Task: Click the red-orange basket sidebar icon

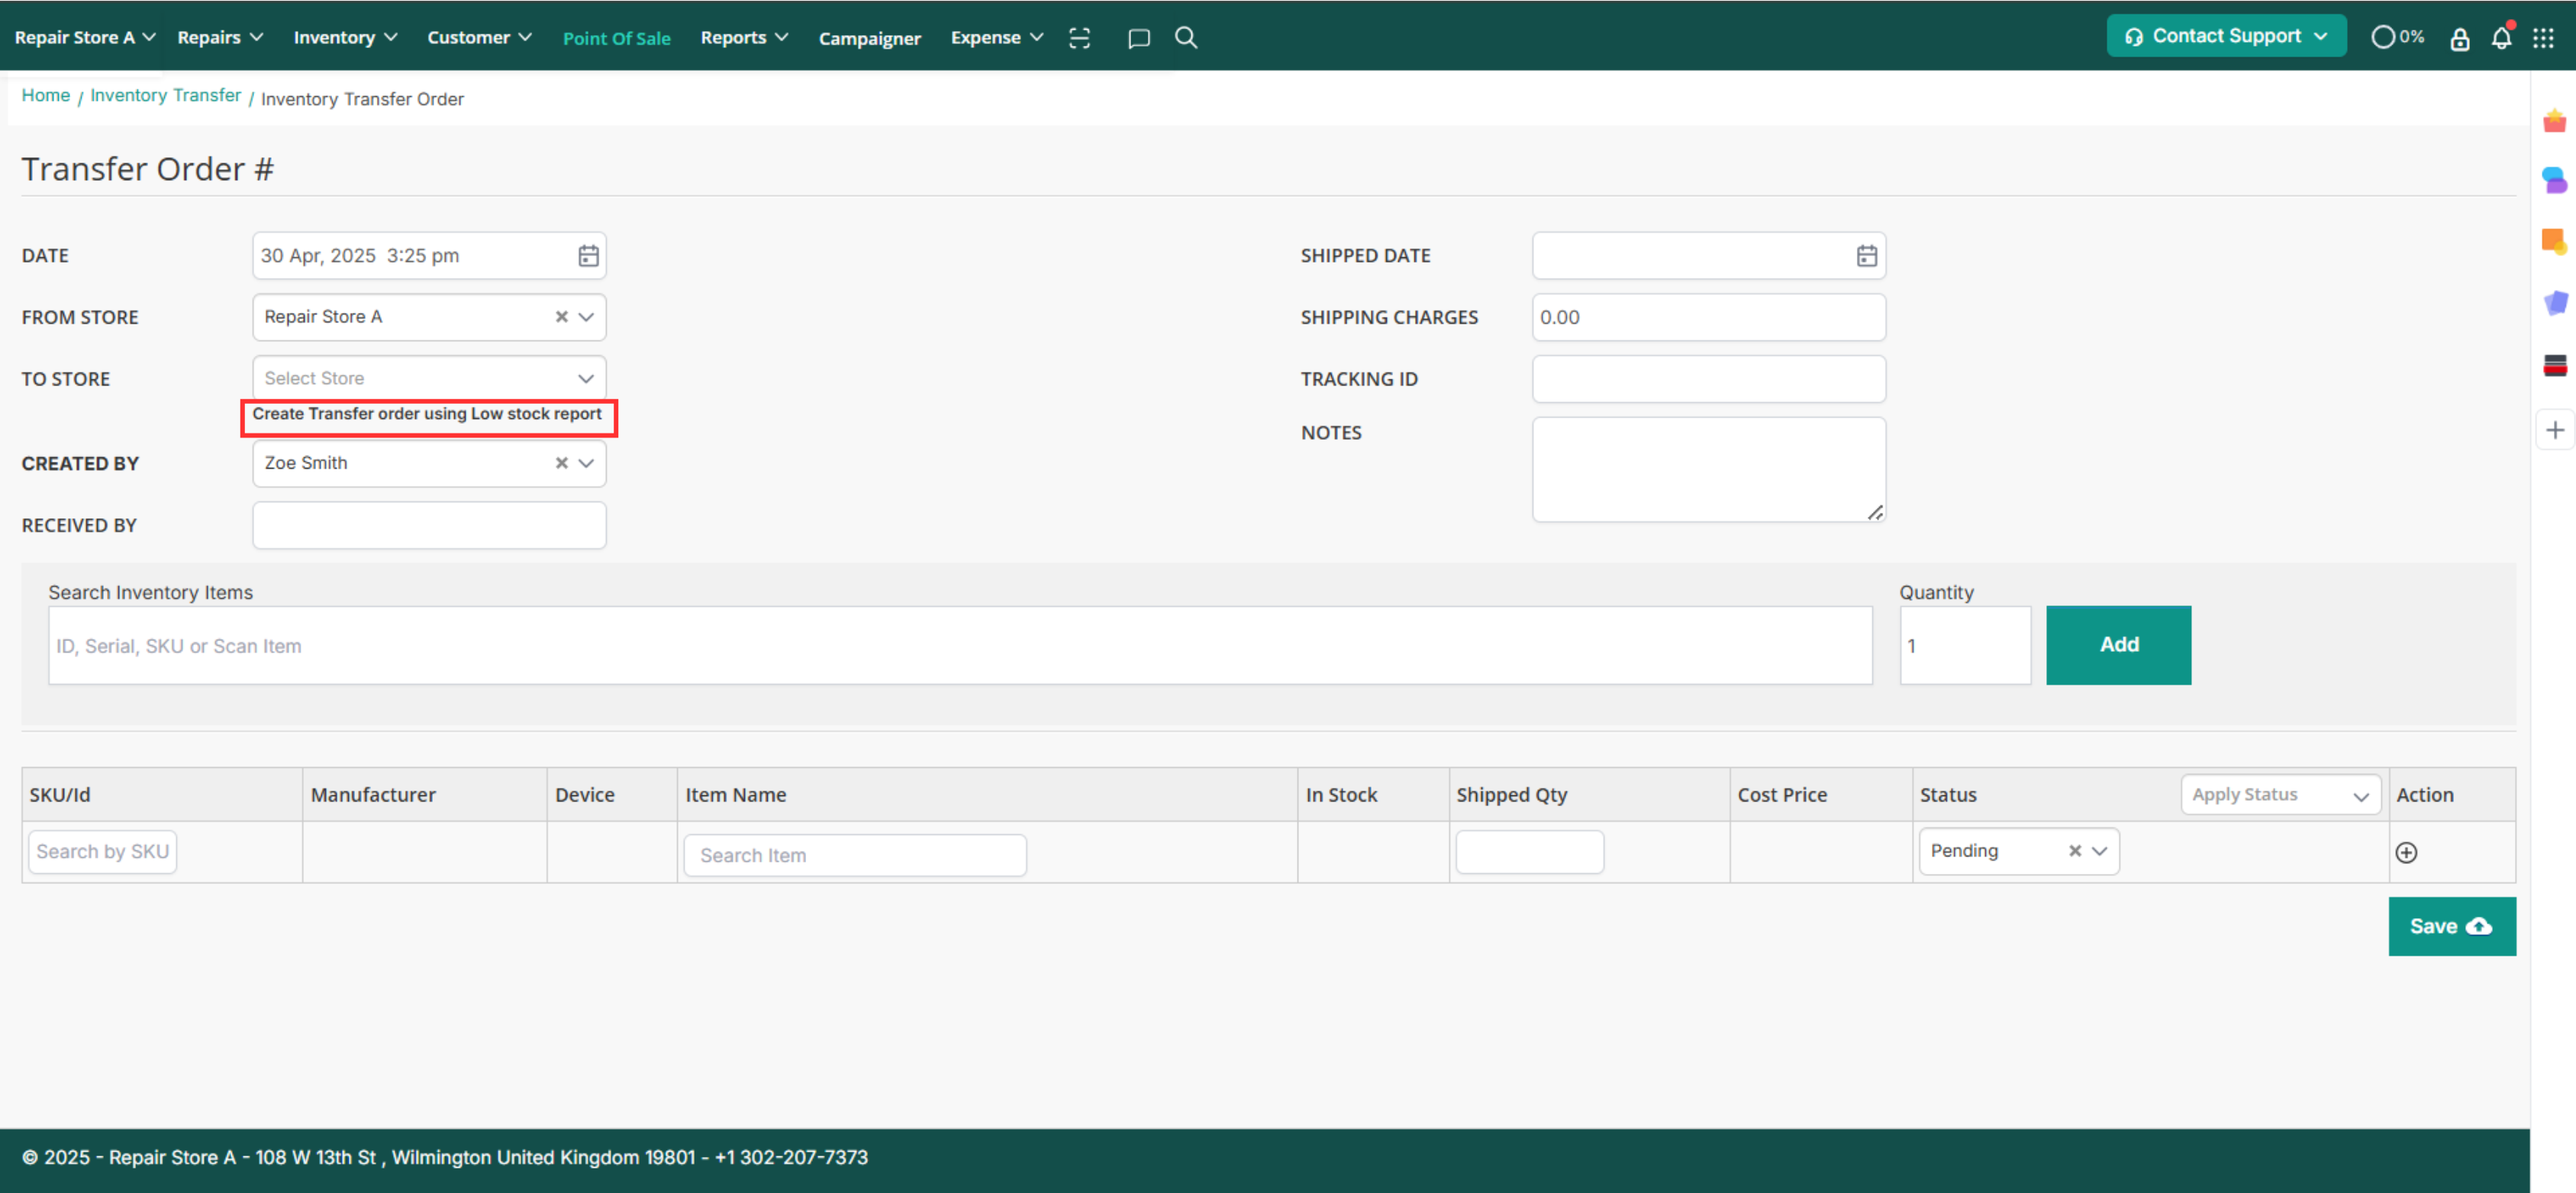Action: pos(2553,122)
